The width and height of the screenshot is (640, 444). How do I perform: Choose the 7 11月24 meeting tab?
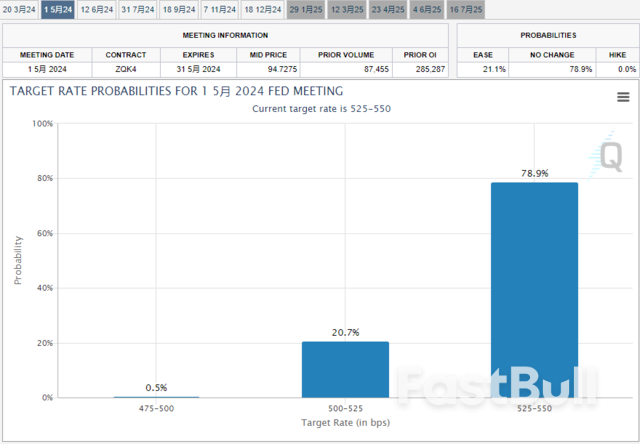coord(221,9)
